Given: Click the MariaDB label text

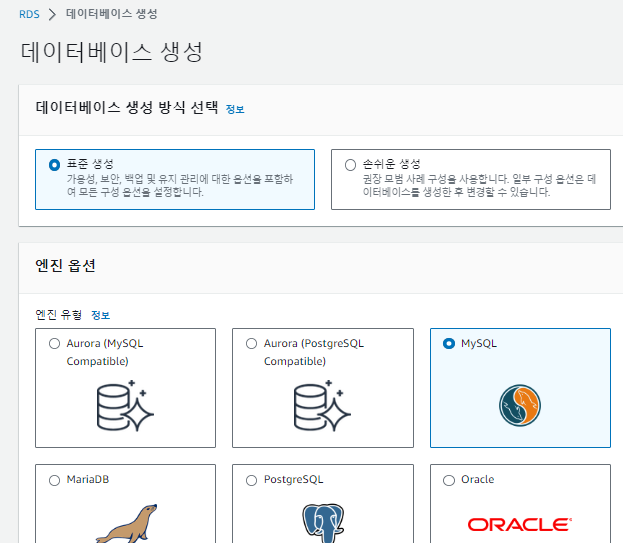Looking at the screenshot, I should point(88,480).
